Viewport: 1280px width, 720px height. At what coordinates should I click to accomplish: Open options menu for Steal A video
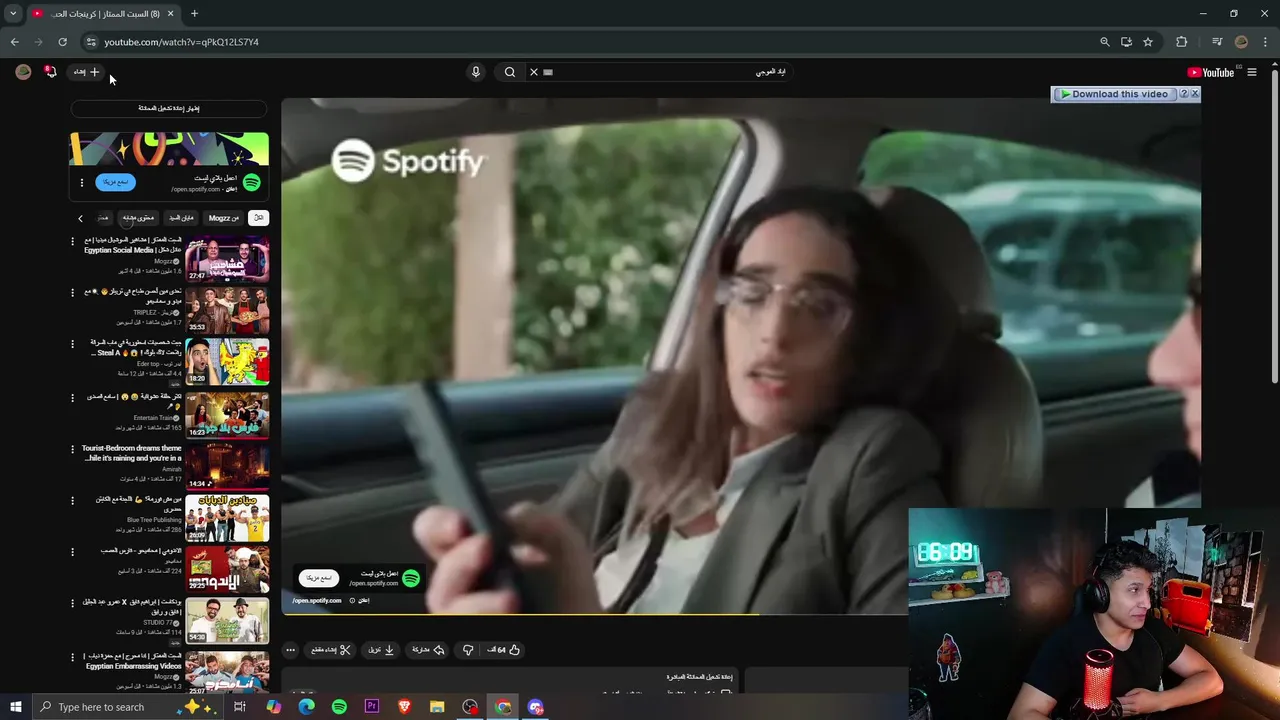[72, 344]
